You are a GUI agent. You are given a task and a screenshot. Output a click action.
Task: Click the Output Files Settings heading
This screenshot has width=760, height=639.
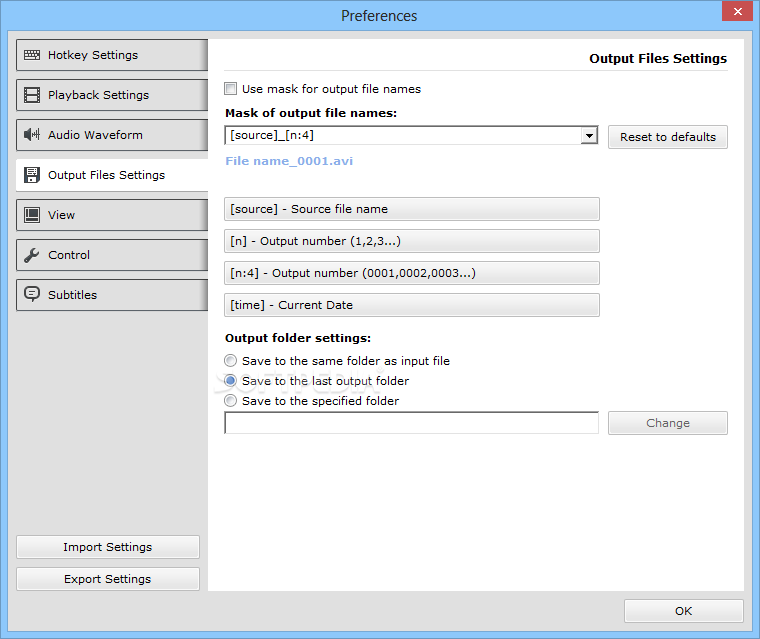point(658,59)
